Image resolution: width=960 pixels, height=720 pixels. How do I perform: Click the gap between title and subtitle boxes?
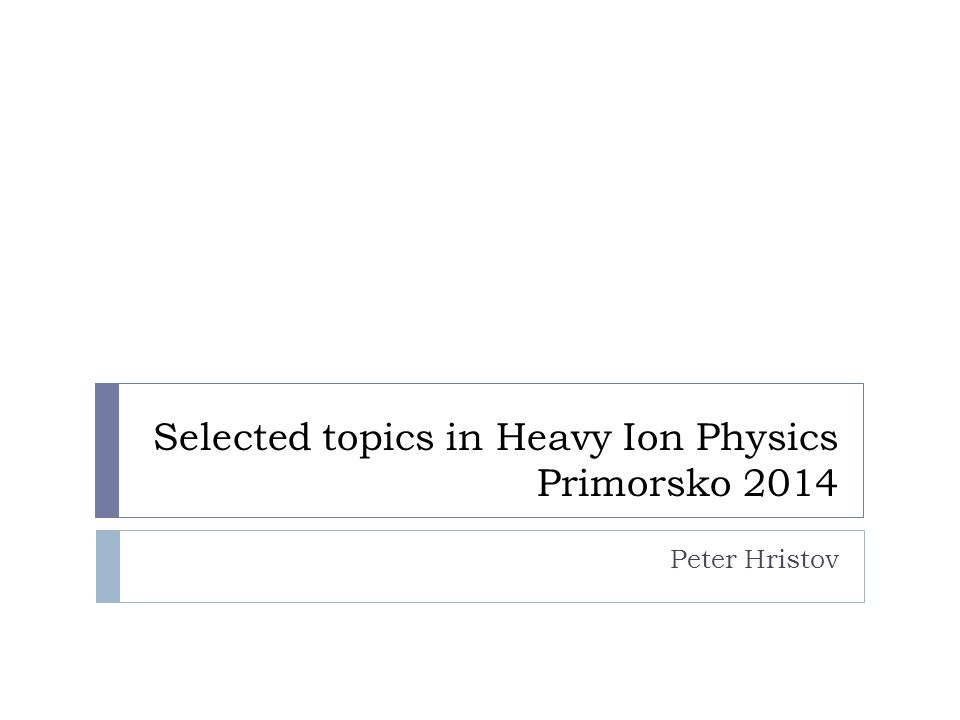coord(480,524)
